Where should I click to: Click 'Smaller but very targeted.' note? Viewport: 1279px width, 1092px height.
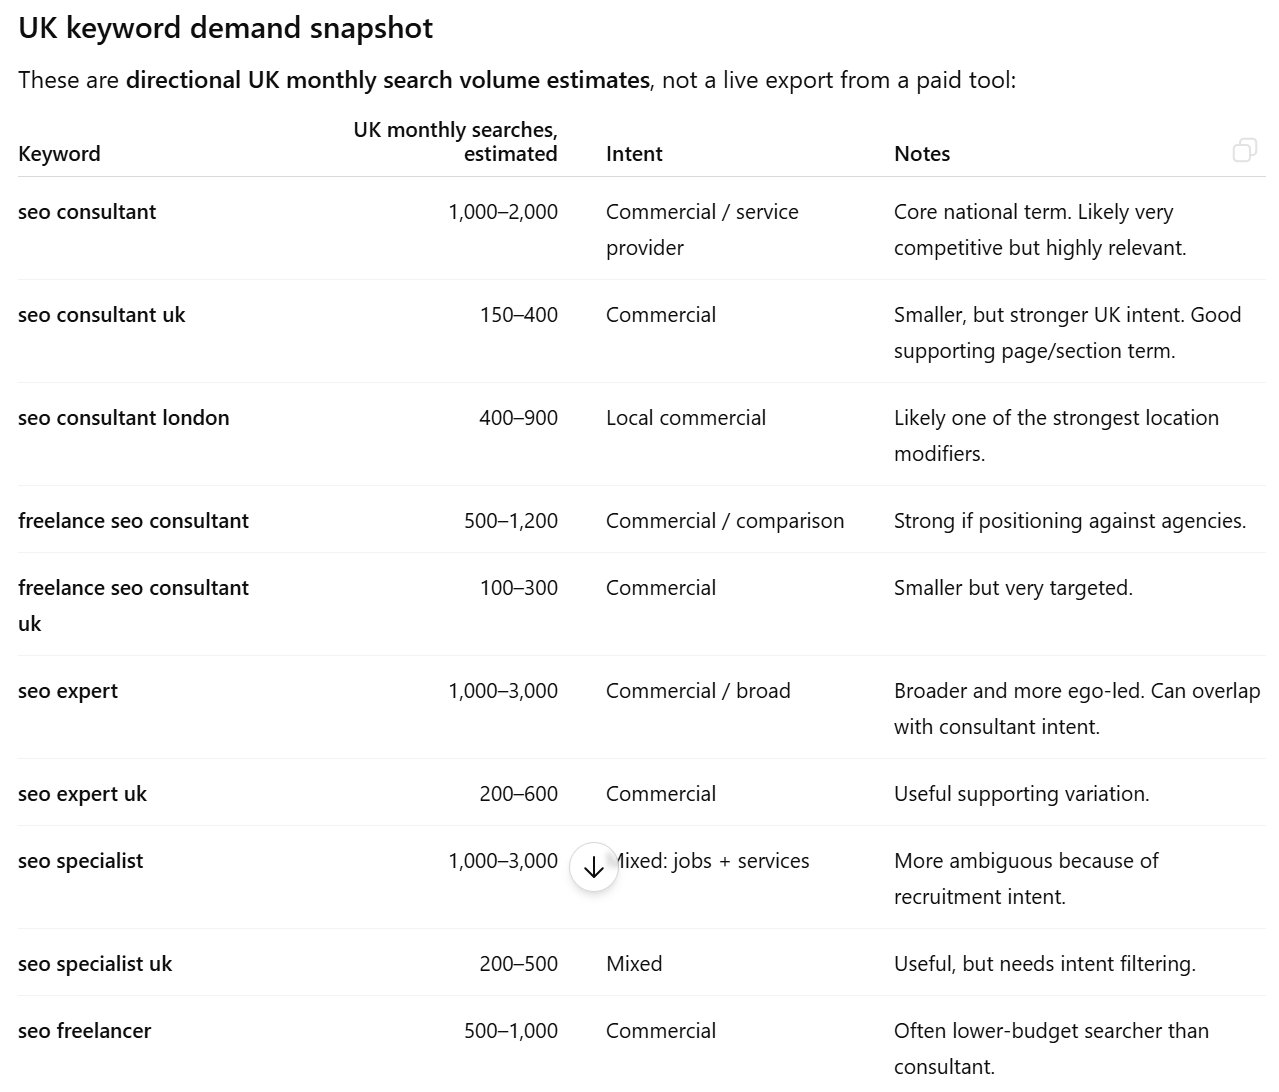tap(1013, 588)
